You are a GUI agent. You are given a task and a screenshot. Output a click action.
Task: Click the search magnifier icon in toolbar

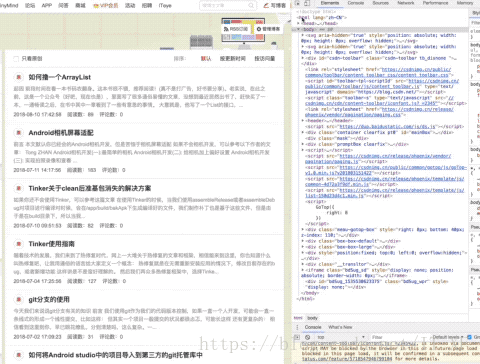251,5
